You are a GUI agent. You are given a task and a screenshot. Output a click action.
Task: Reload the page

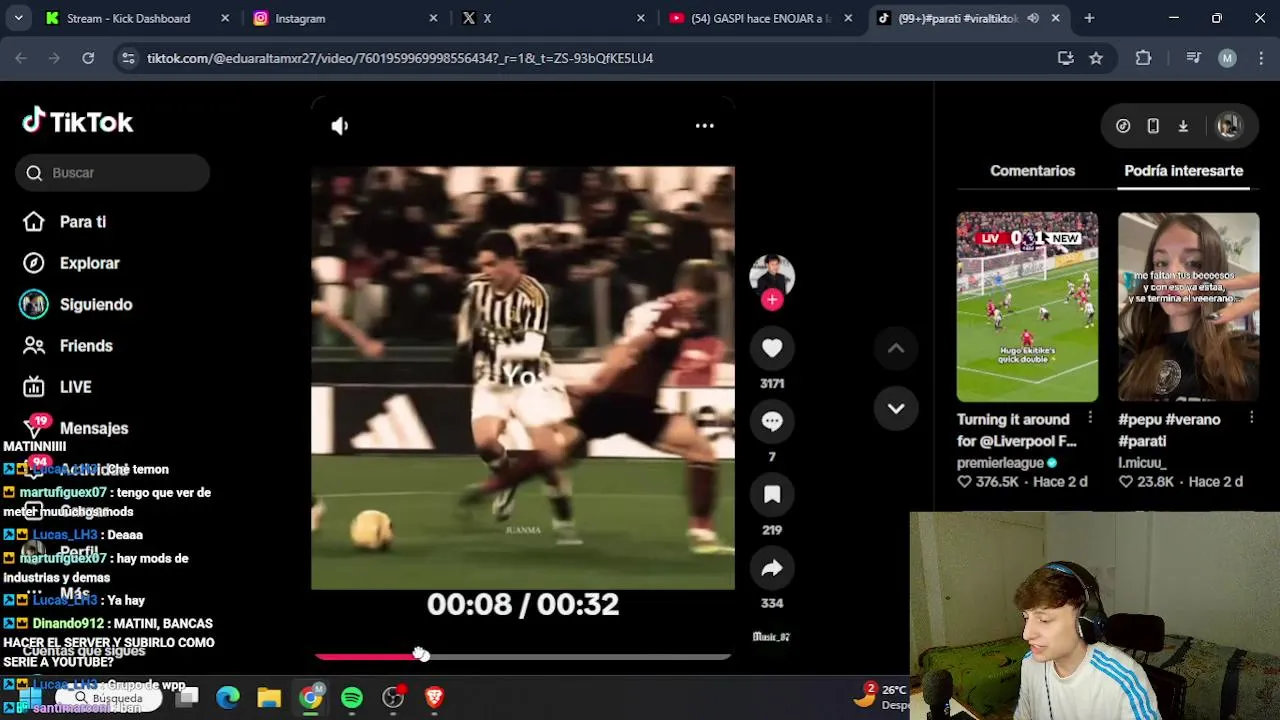[88, 58]
